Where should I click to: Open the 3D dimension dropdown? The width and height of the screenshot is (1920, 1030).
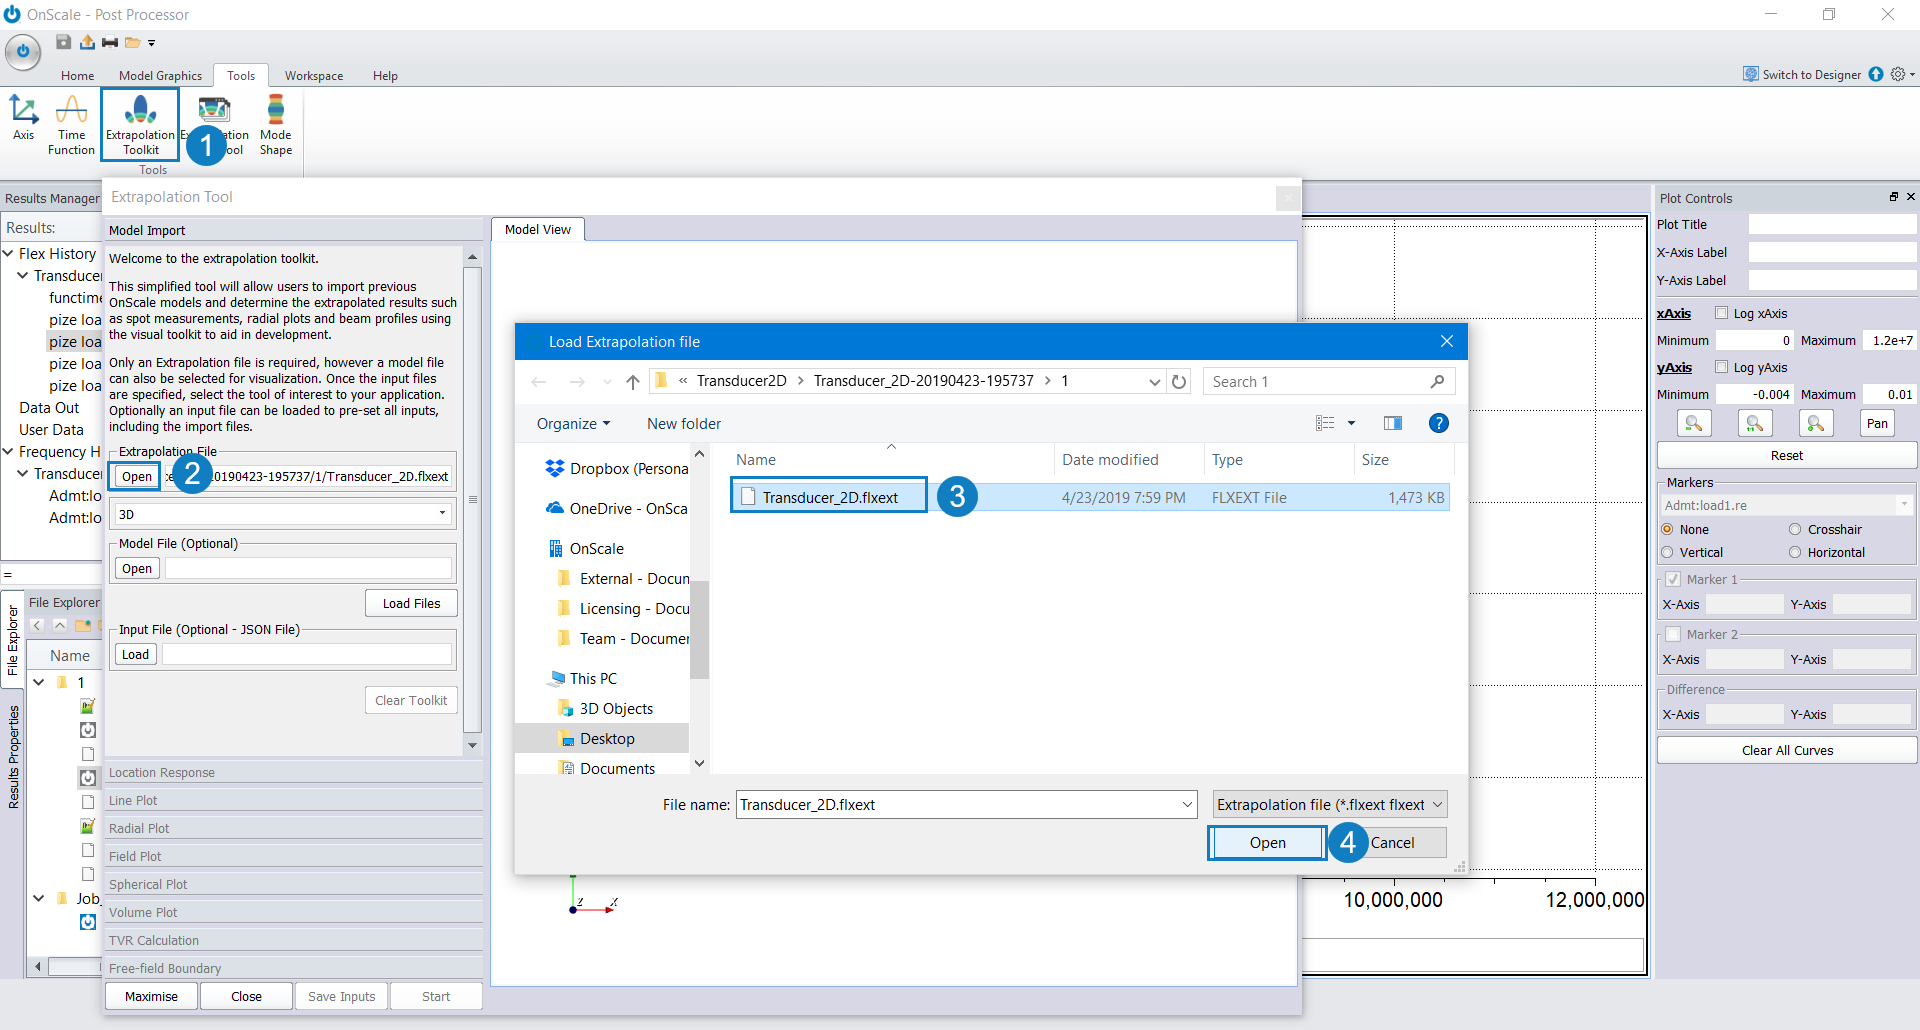pos(284,514)
